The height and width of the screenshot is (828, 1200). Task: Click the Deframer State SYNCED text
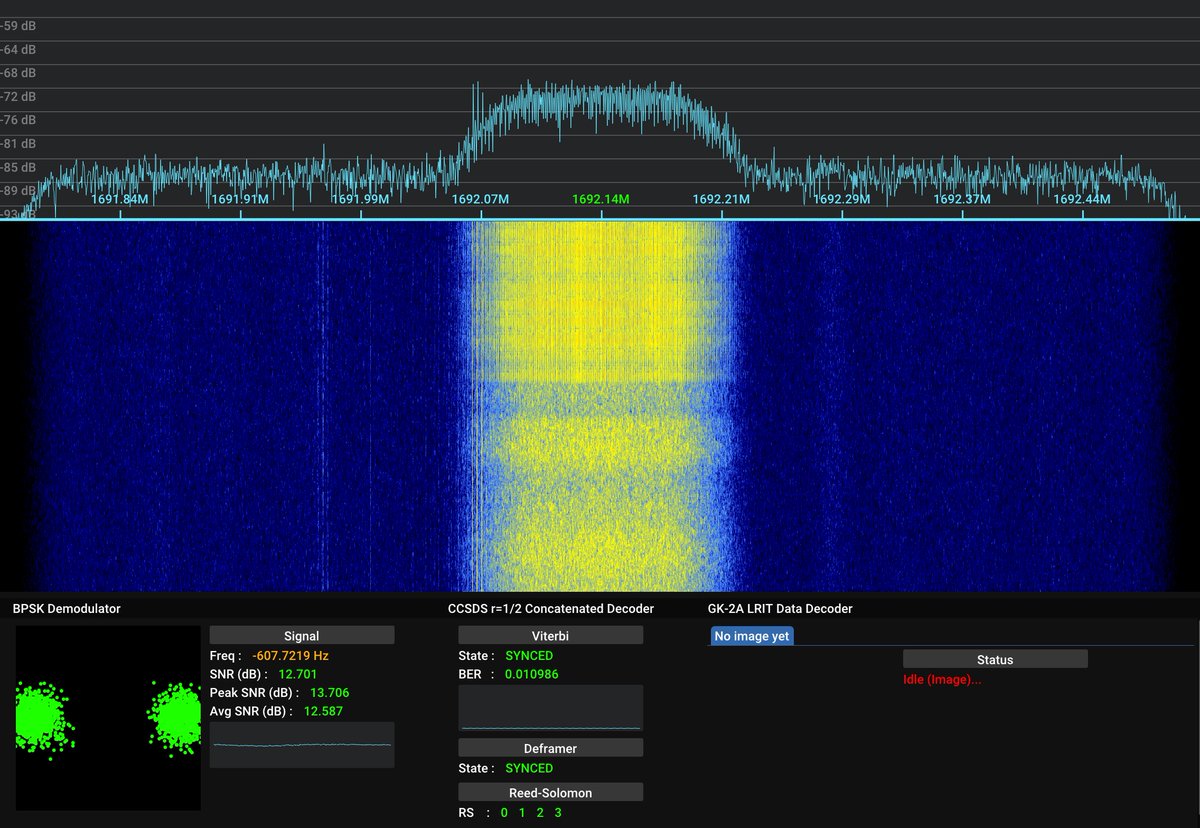click(x=529, y=768)
